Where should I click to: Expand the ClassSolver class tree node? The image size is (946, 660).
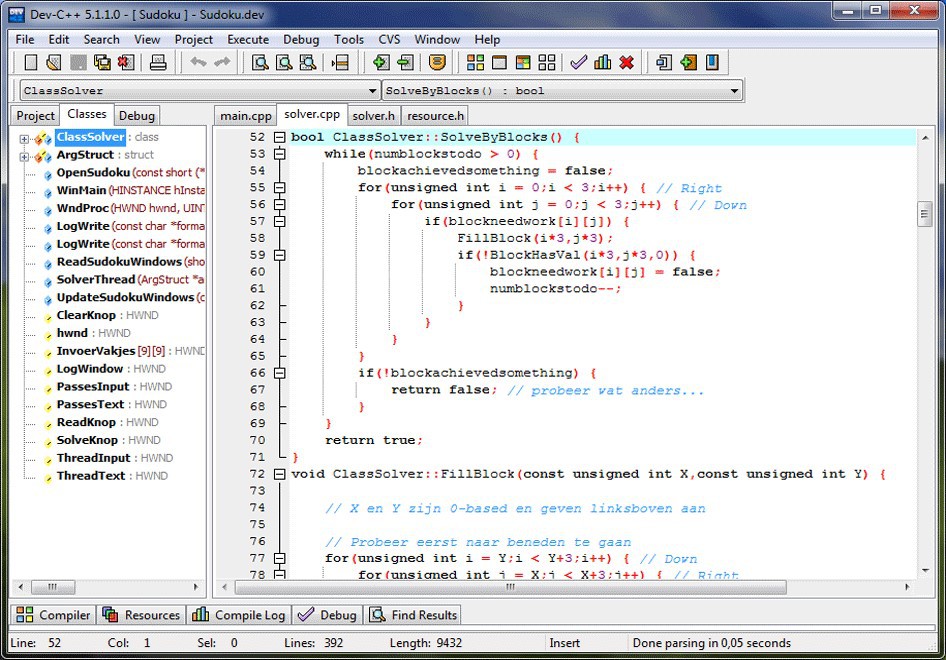click(x=24, y=138)
